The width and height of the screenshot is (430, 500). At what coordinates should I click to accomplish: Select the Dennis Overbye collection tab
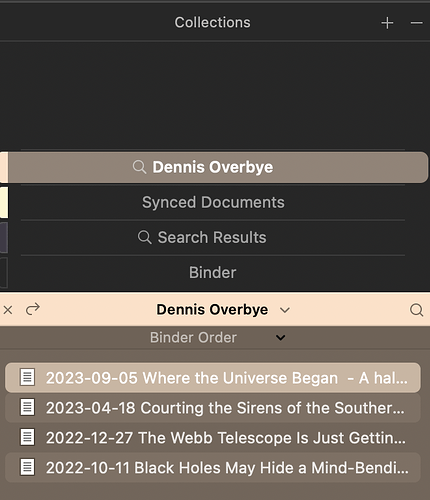218,167
